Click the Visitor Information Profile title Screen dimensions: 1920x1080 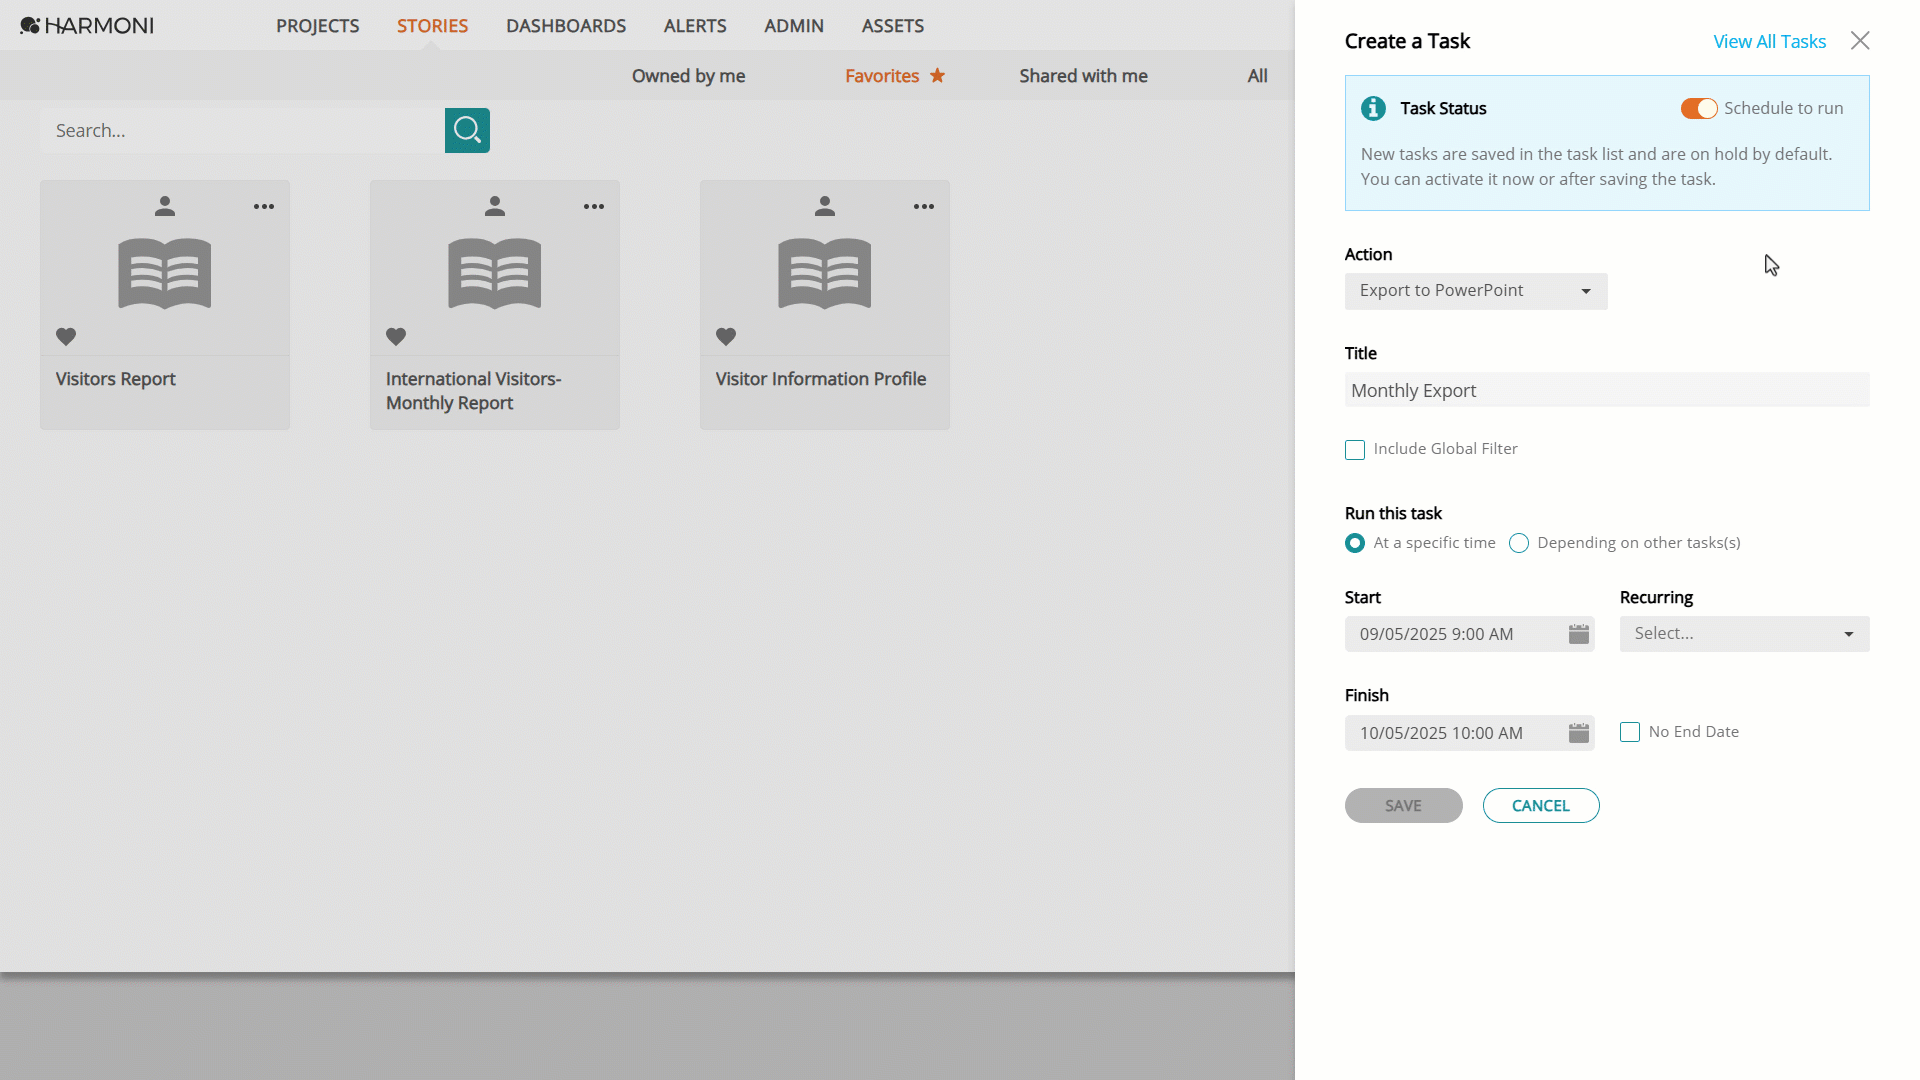click(x=821, y=379)
